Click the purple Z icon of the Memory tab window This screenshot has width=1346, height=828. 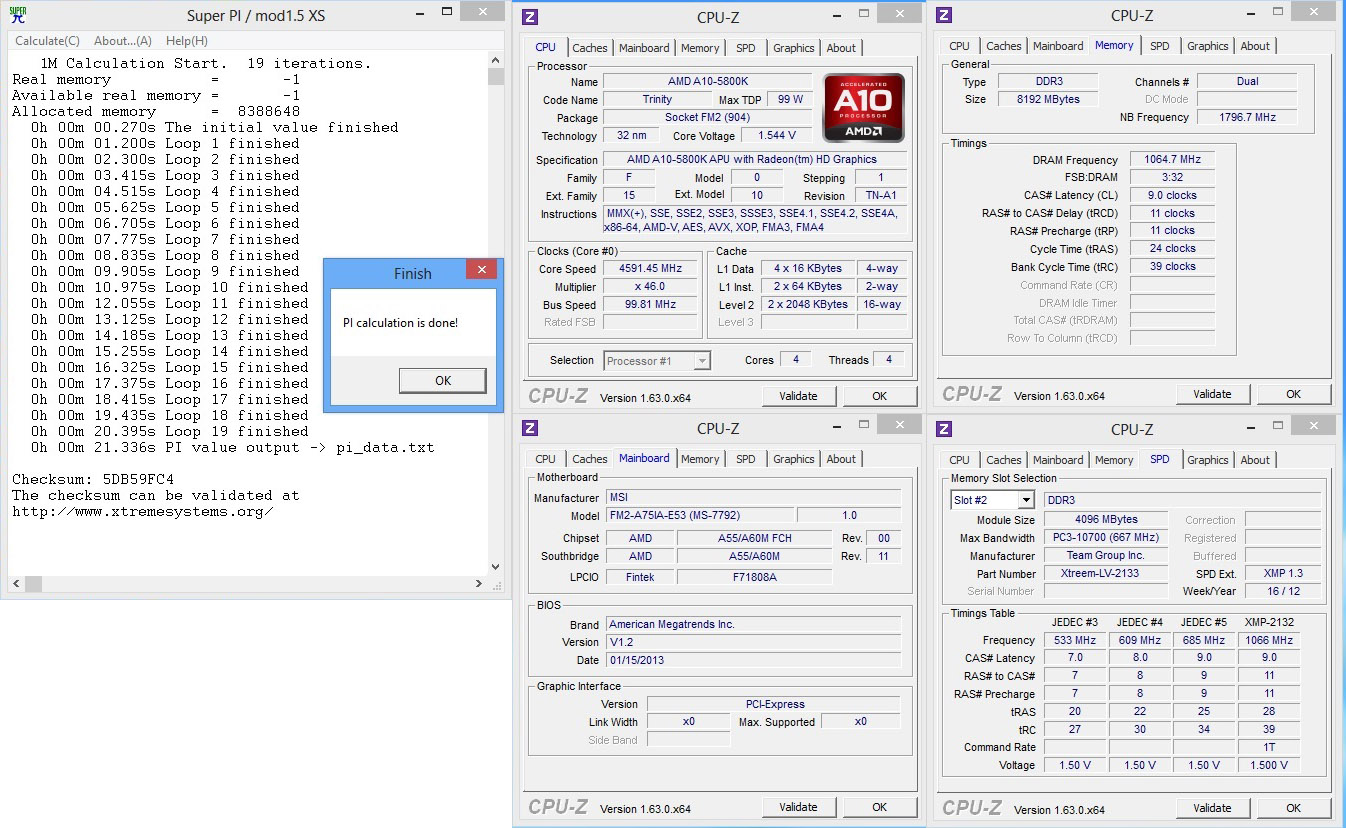(x=944, y=15)
